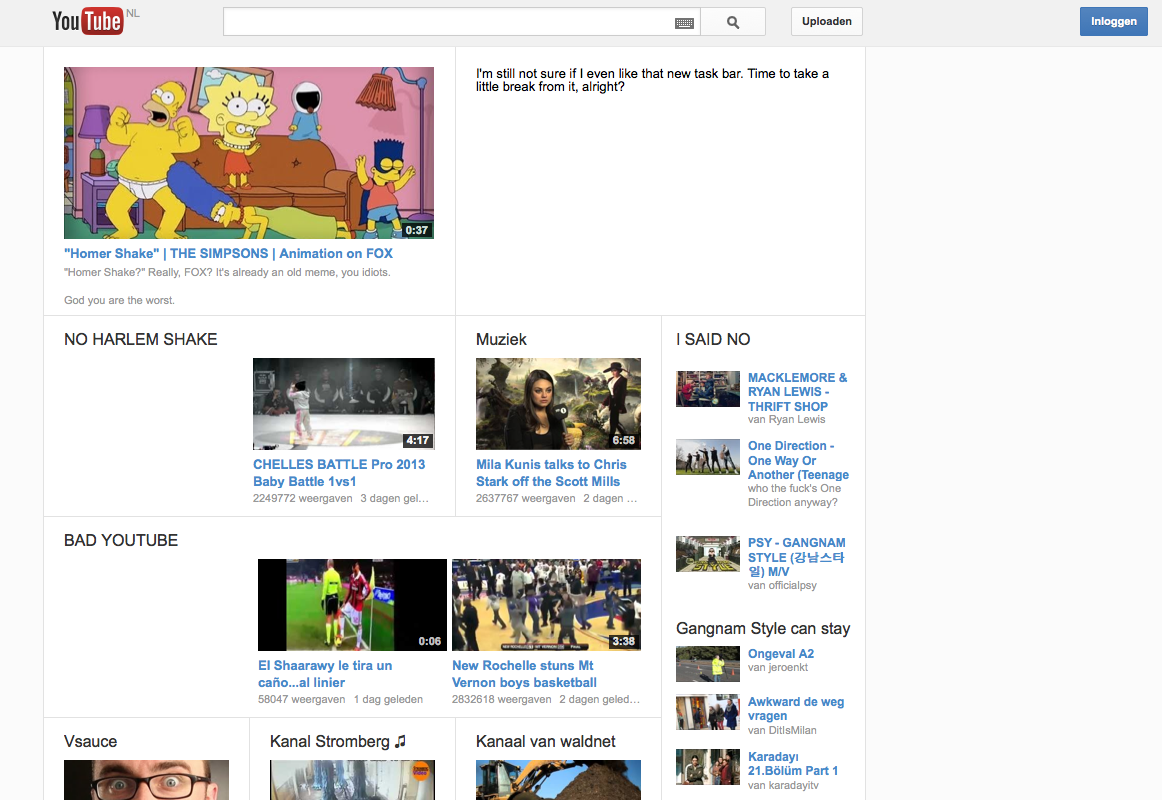This screenshot has width=1162, height=800.
Task: Click the NO HARLEM SHAKE section heading
Action: pos(141,339)
